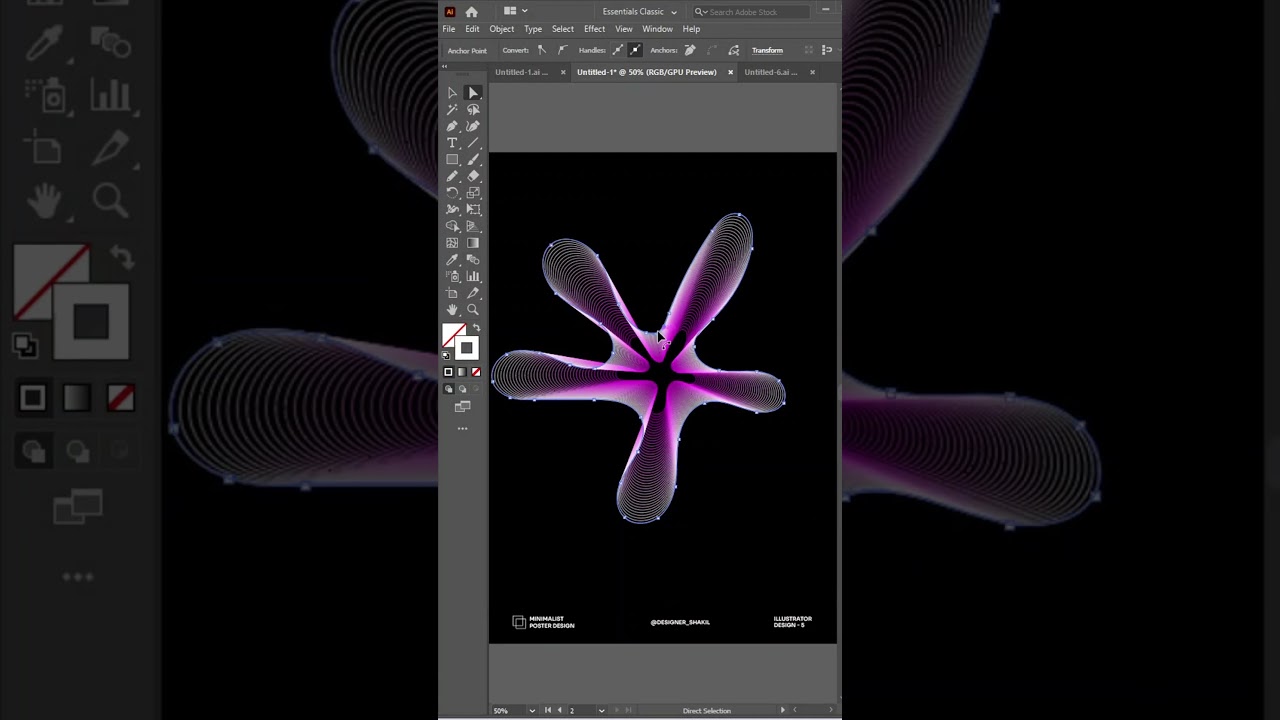Select the Magic Wand tool
This screenshot has height=720, width=1280.
(x=452, y=110)
